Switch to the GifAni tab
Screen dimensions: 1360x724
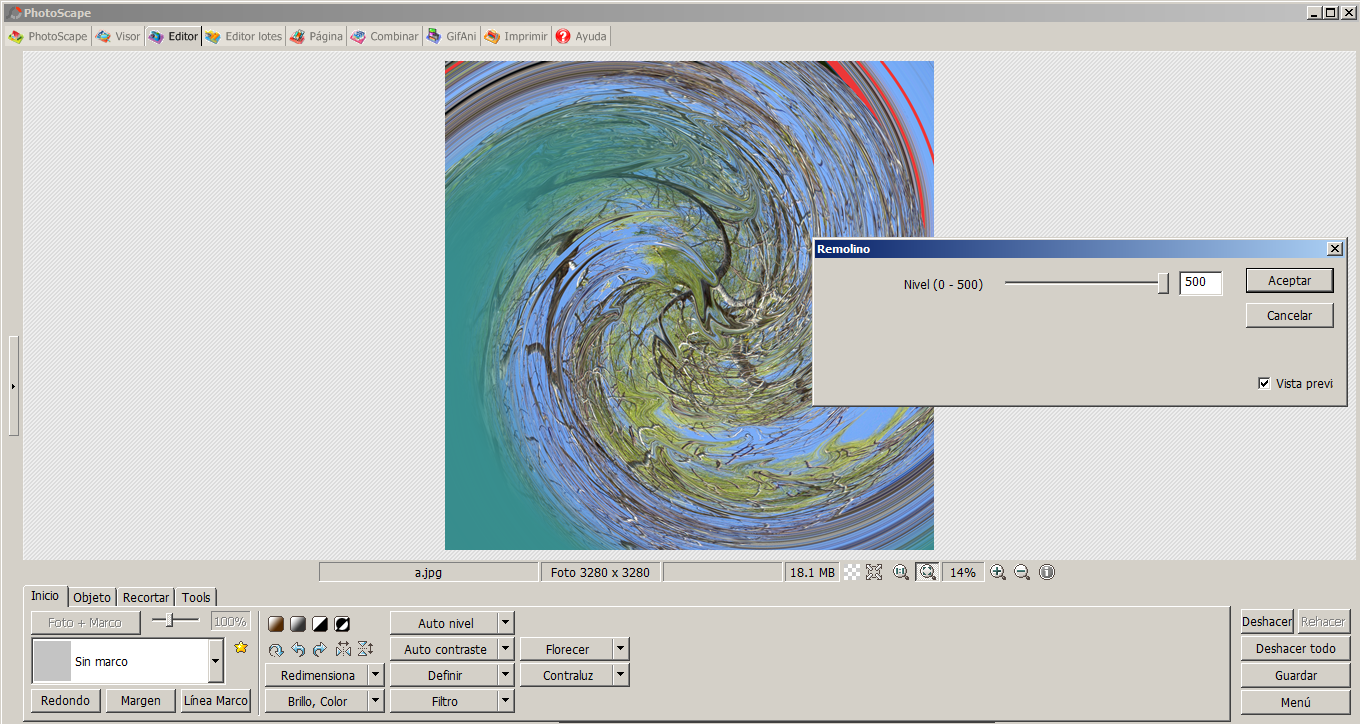(x=451, y=36)
